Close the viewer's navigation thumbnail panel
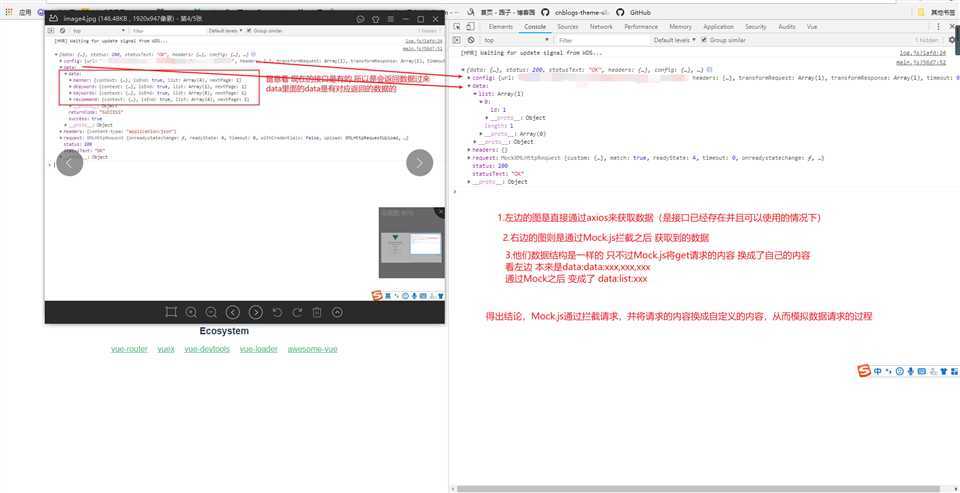Image resolution: width=960 pixels, height=493 pixels. (440, 212)
